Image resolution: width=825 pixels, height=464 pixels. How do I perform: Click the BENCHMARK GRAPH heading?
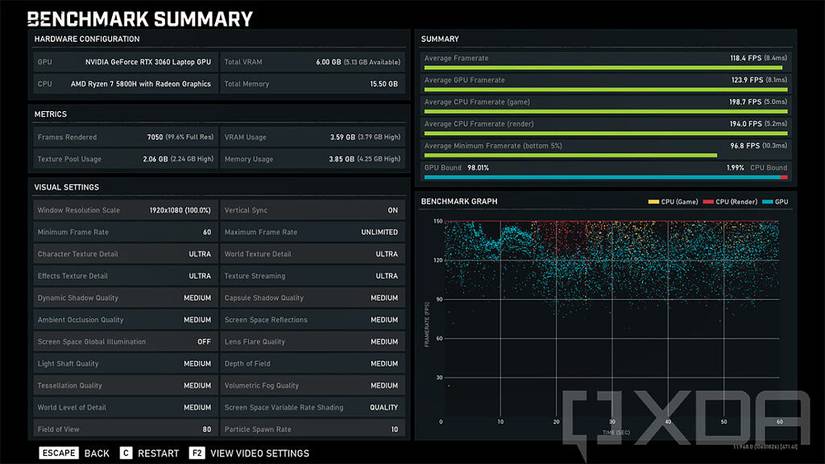coord(459,201)
